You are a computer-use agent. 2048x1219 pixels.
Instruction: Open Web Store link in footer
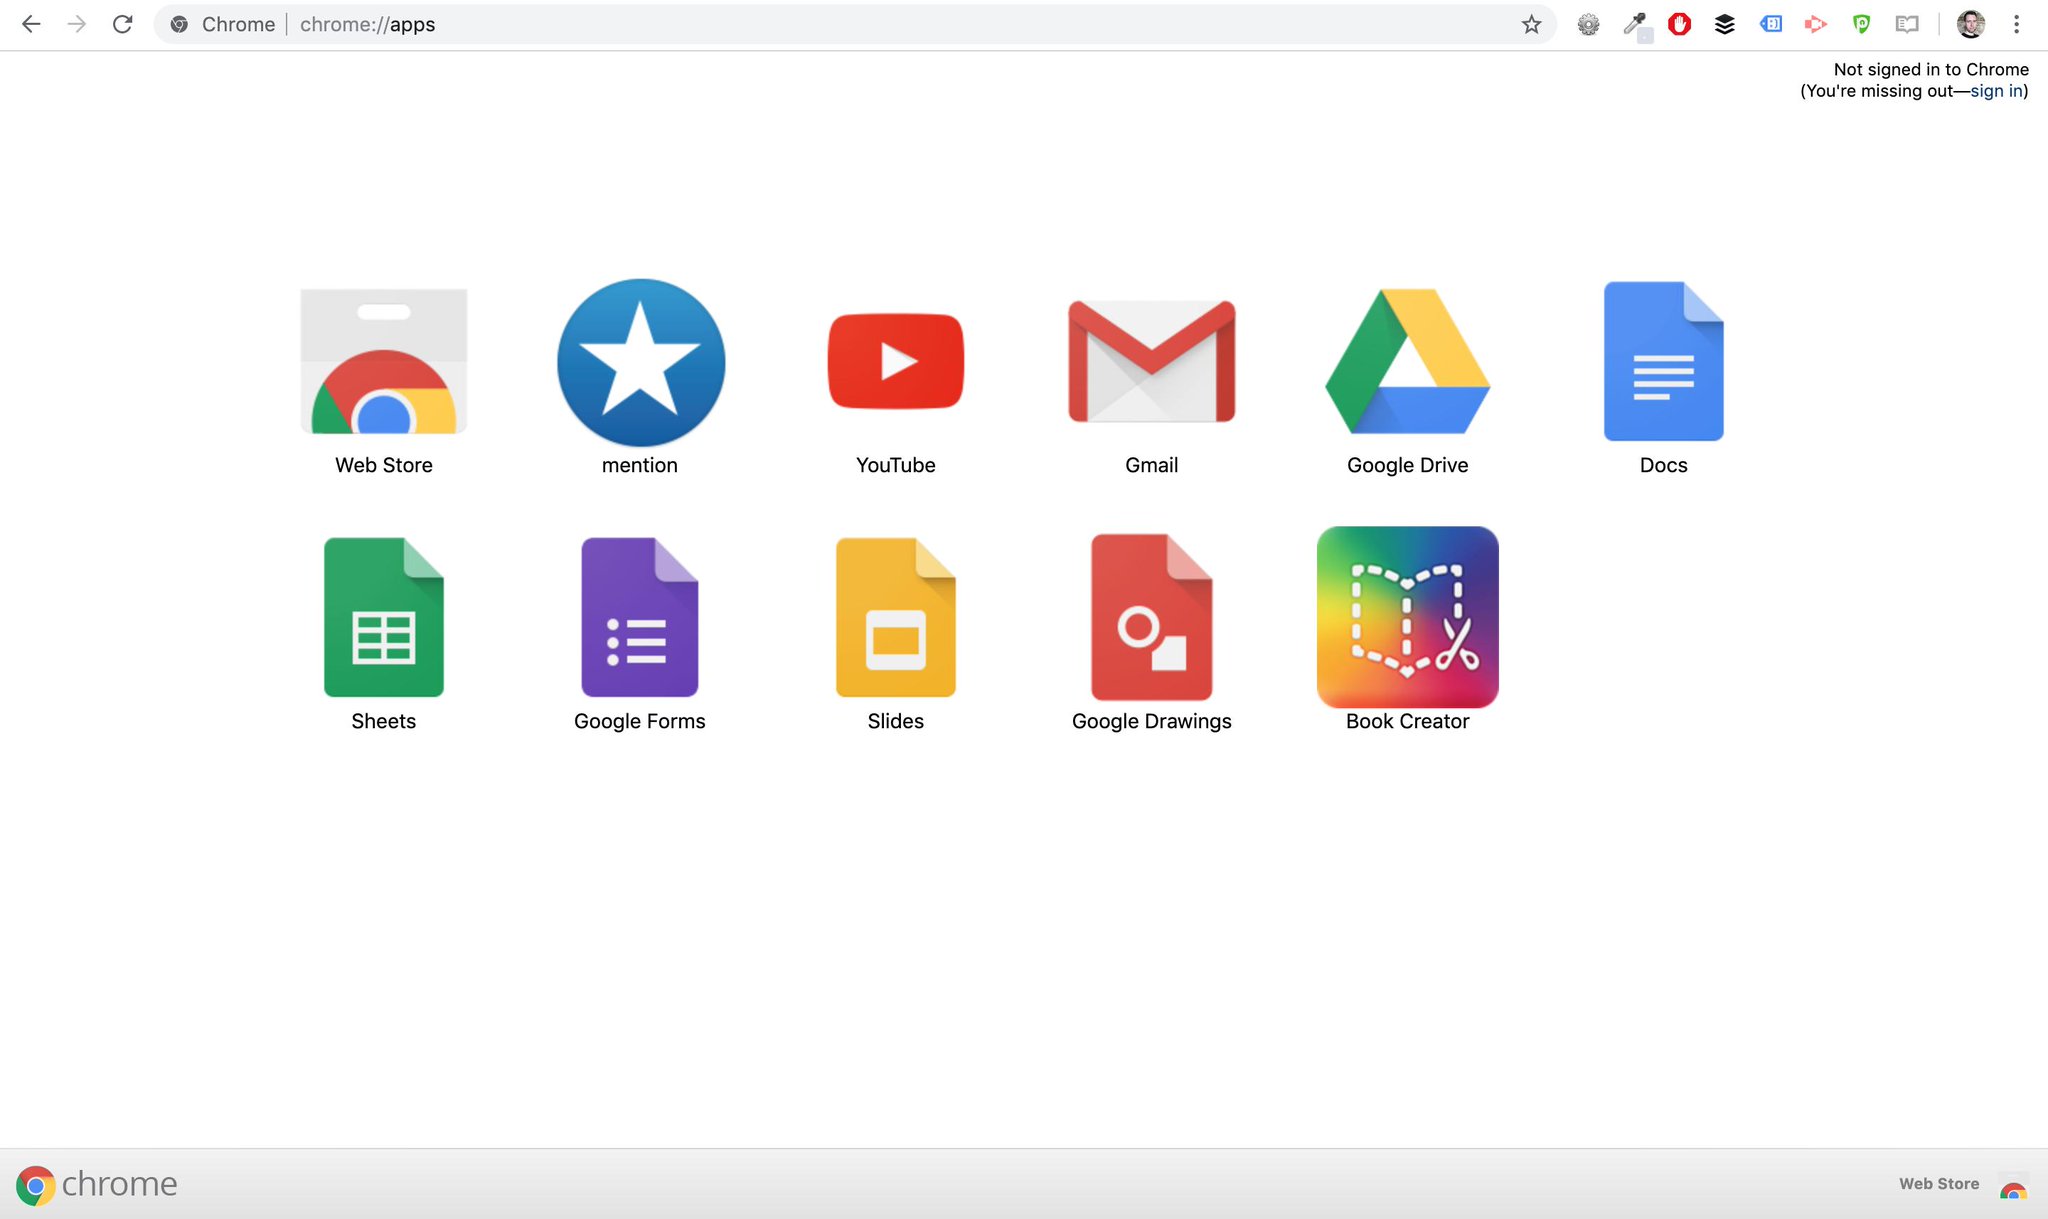tap(1939, 1184)
